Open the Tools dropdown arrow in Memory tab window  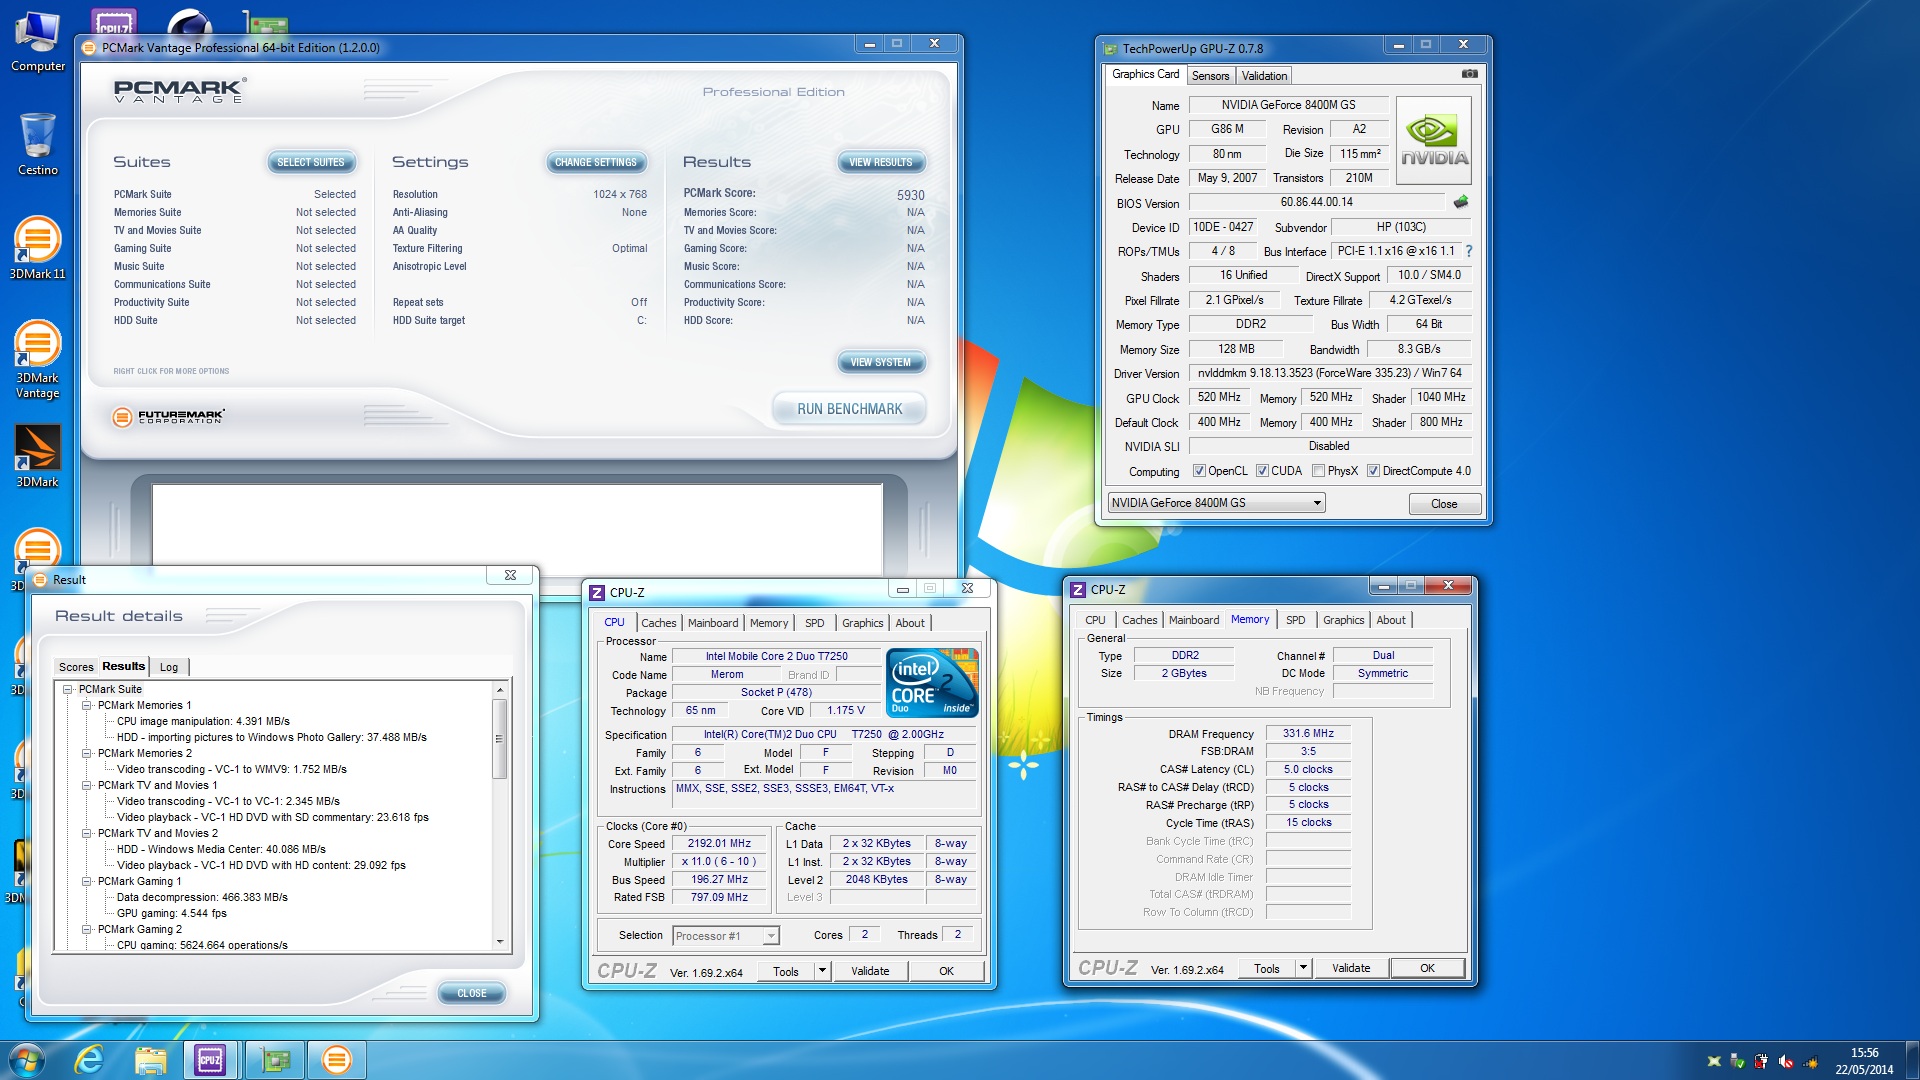(x=1303, y=968)
